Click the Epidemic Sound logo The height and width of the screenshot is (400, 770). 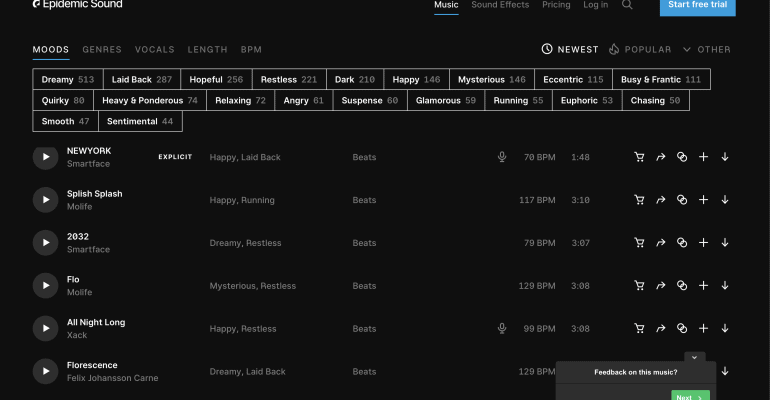[x=78, y=4]
